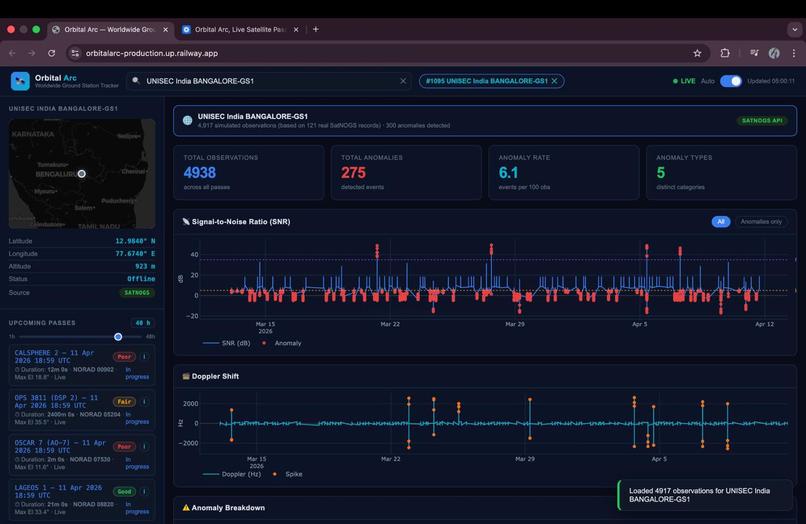Switch to Orbital Arc Worldwide Ground tab

click(x=109, y=30)
